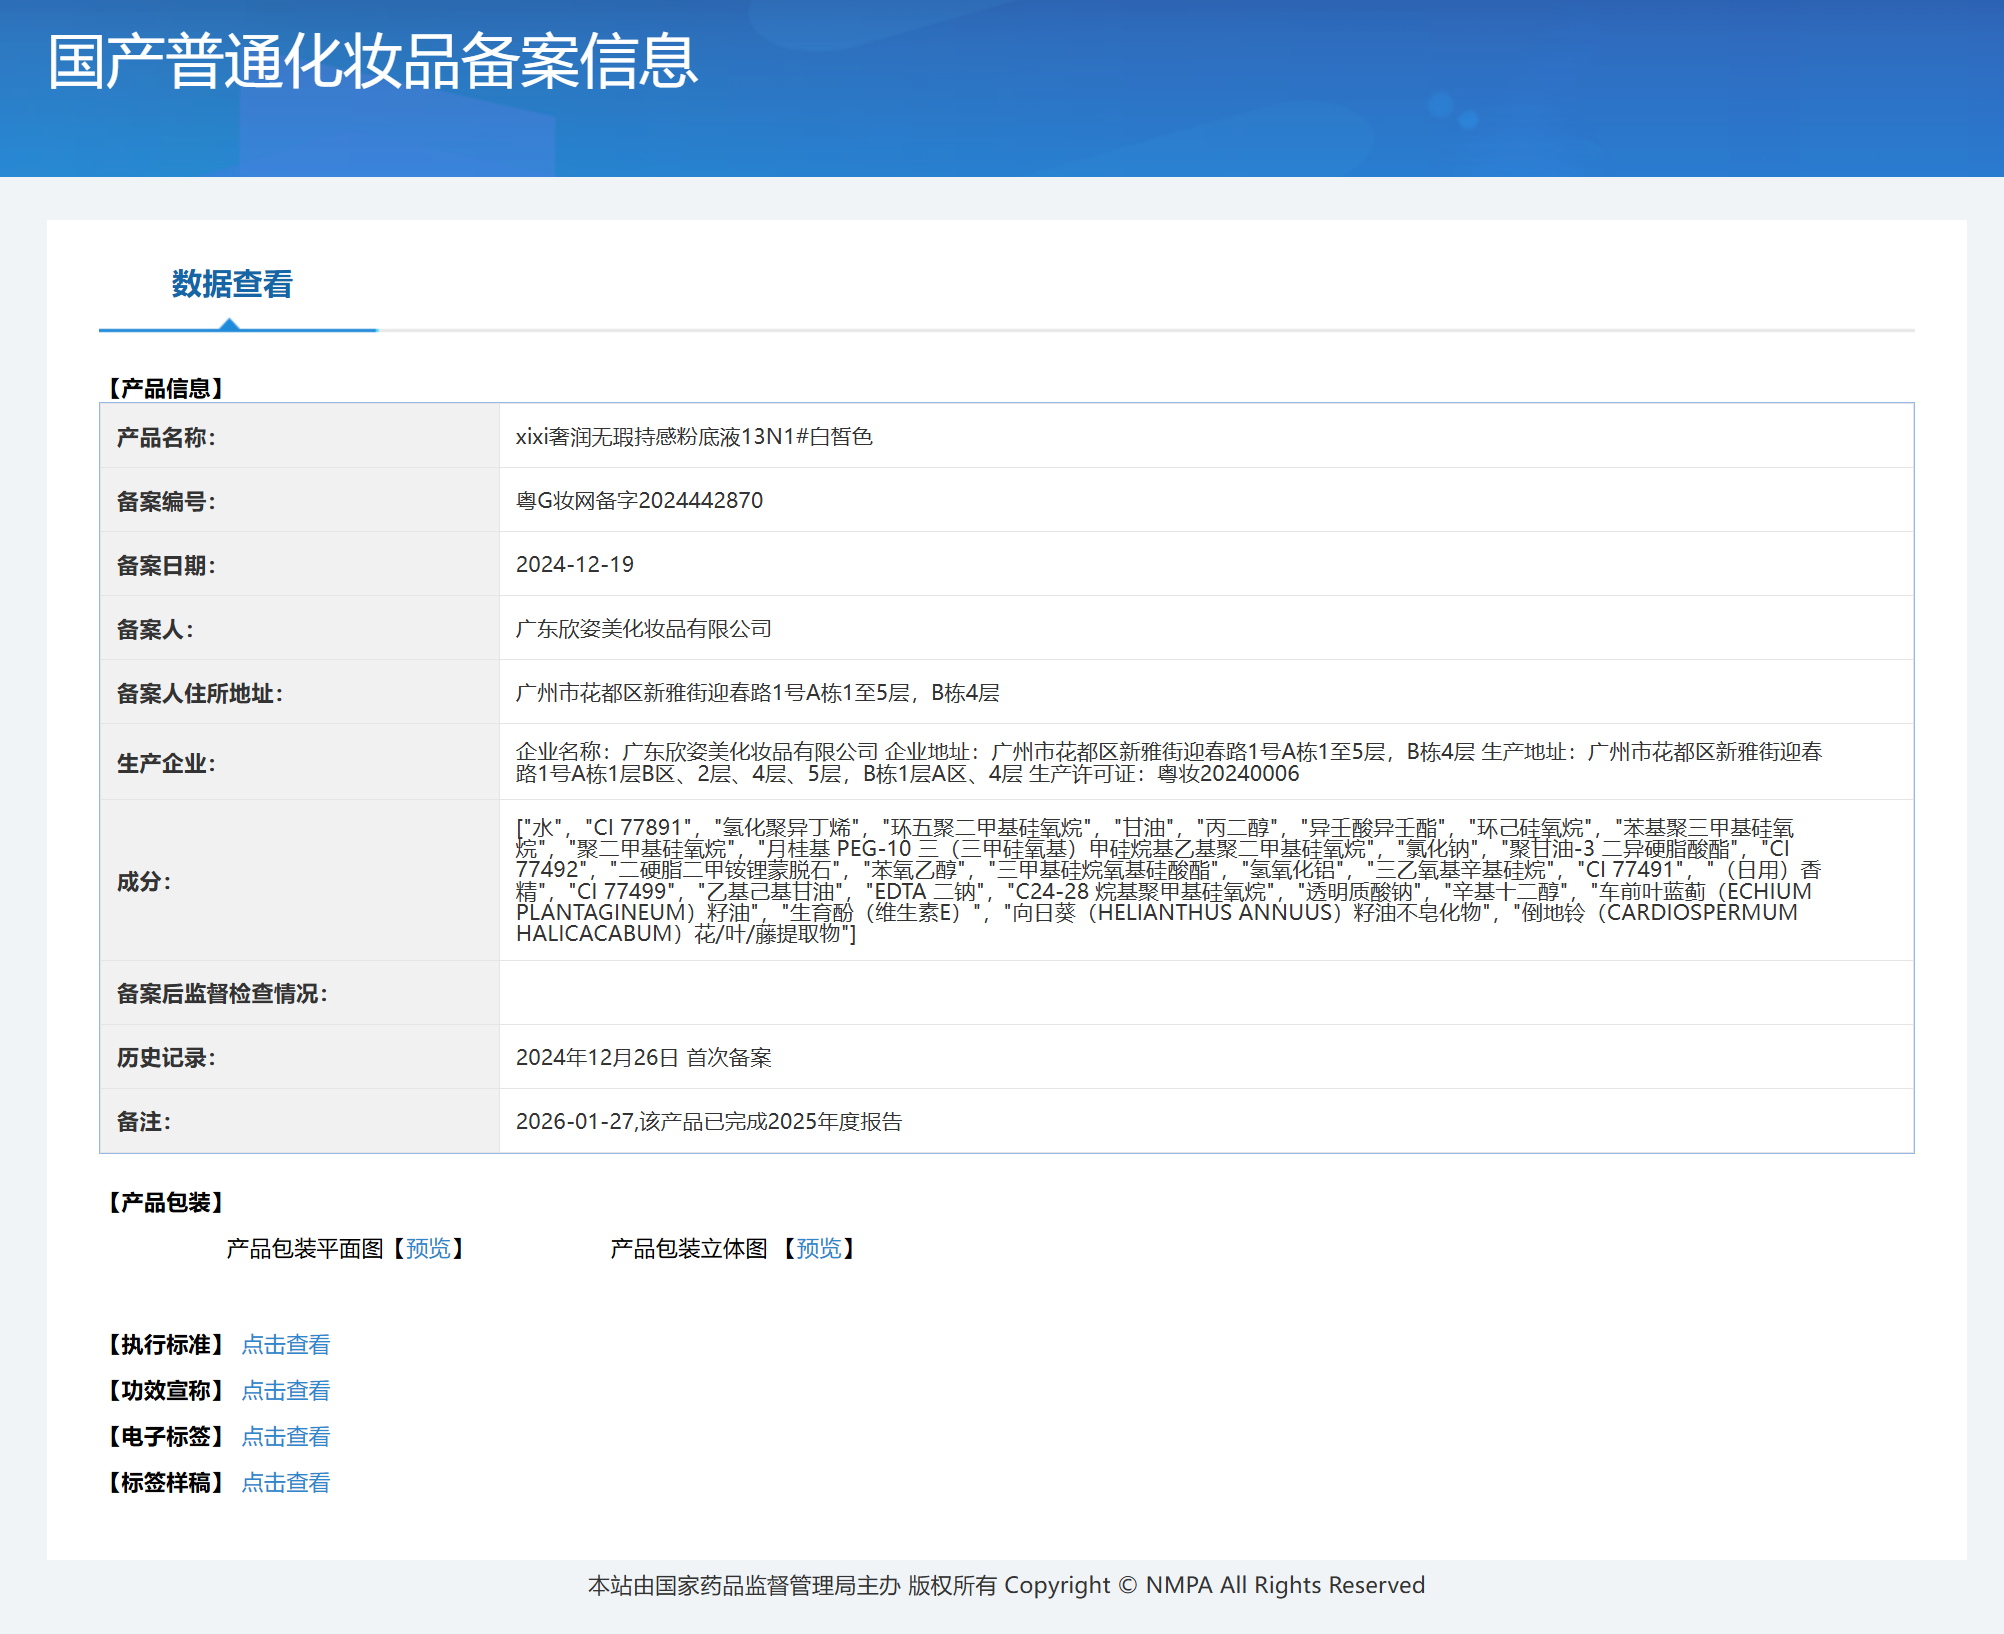Click the 【产品包装】 section heading
Viewport: 2004px width, 1634px height.
click(166, 1202)
